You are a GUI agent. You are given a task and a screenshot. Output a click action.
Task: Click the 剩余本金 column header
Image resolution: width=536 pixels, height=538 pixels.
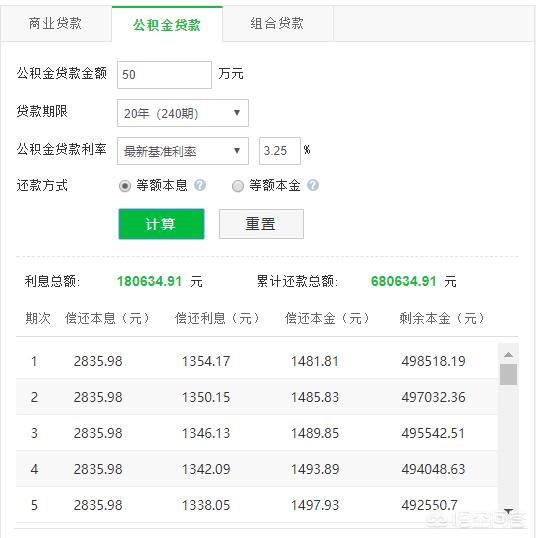[x=442, y=318]
